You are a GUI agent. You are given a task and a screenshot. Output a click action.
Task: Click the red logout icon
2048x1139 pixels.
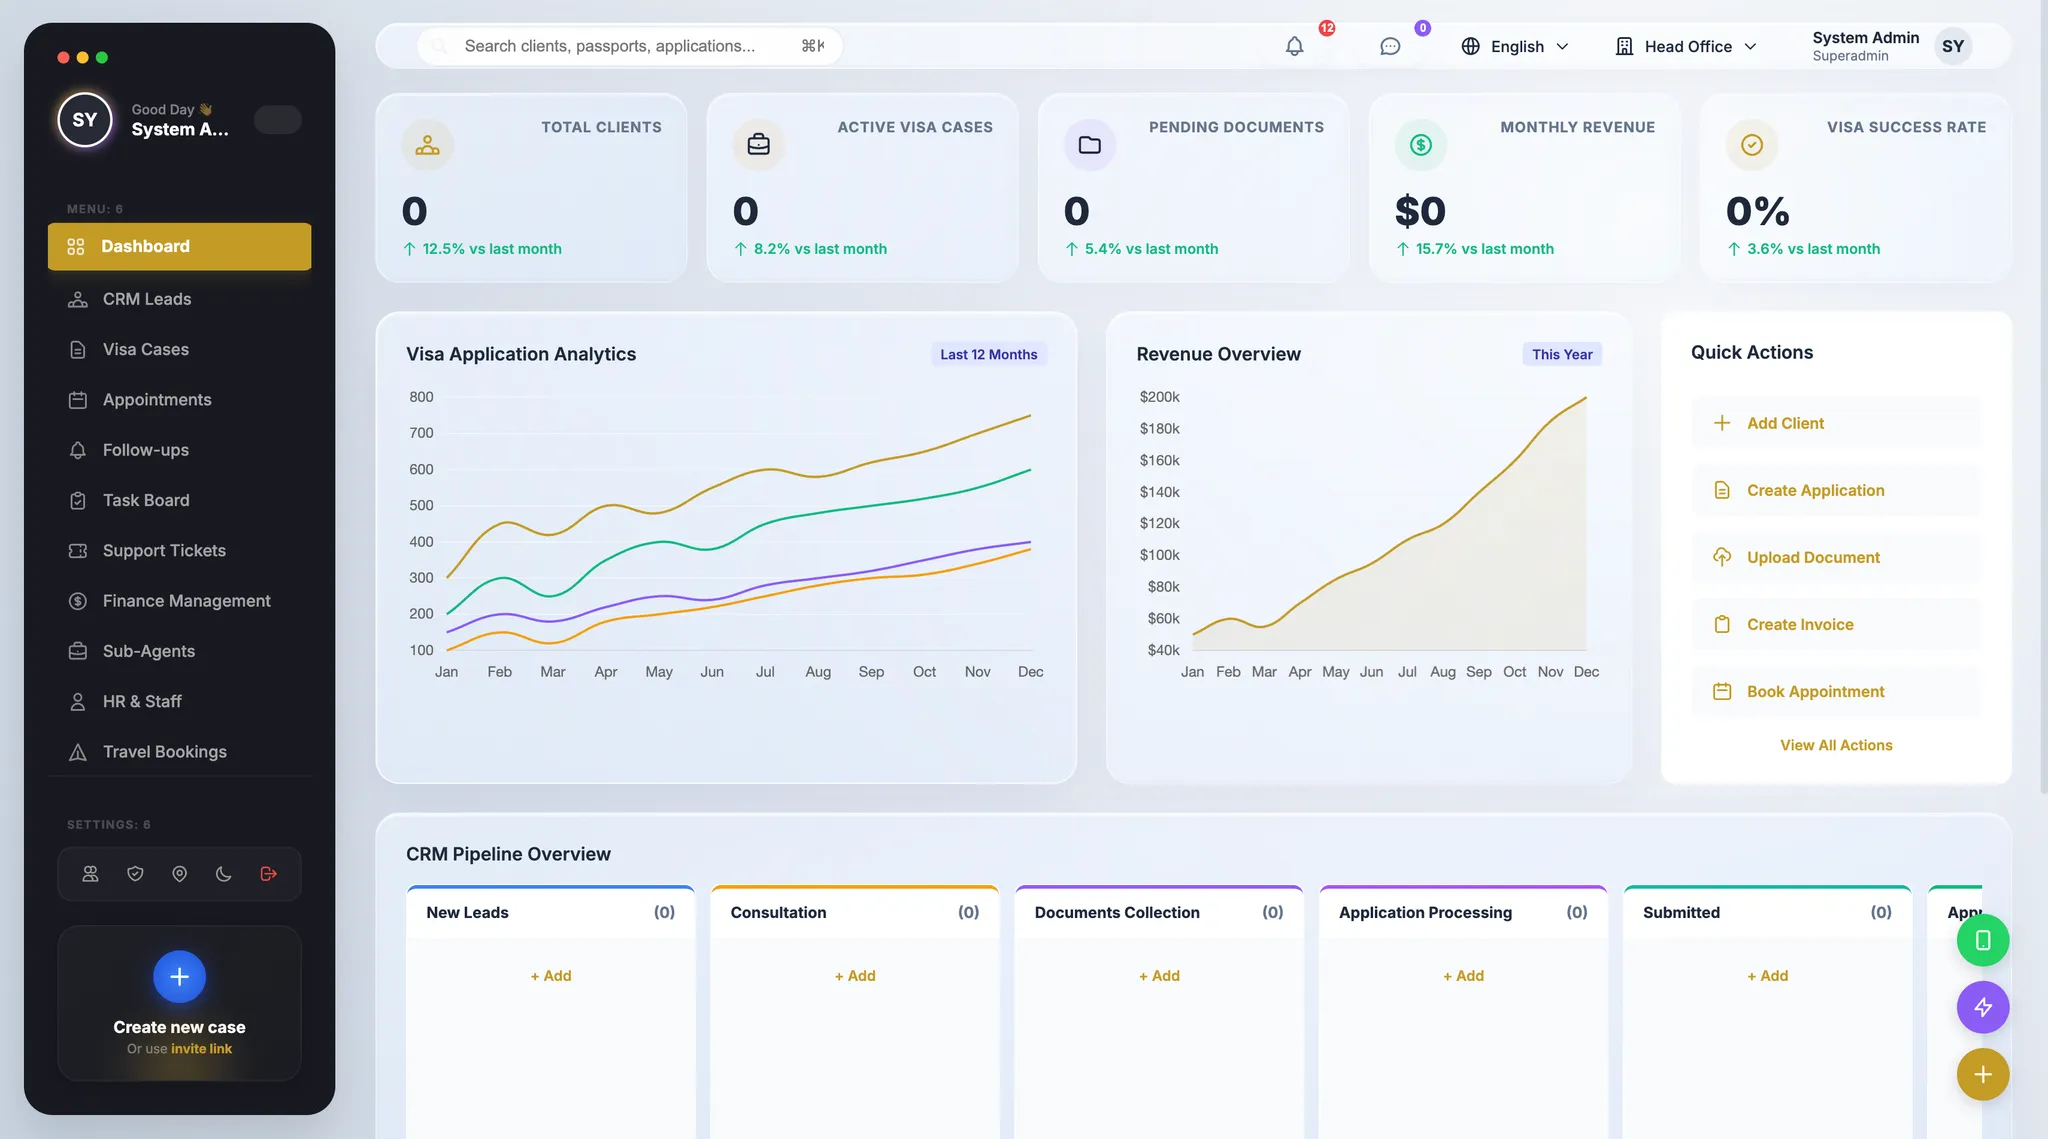[268, 874]
